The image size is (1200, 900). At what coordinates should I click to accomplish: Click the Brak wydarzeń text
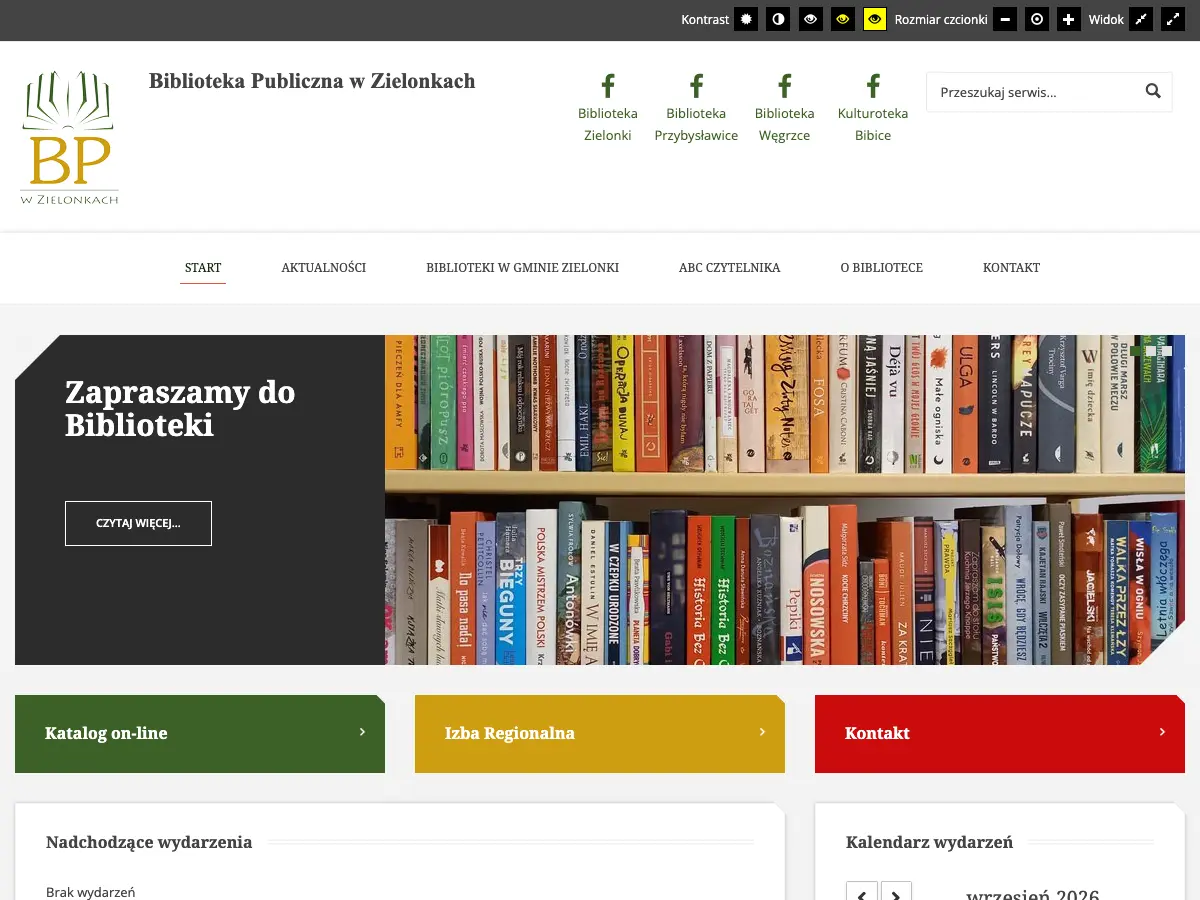click(90, 892)
